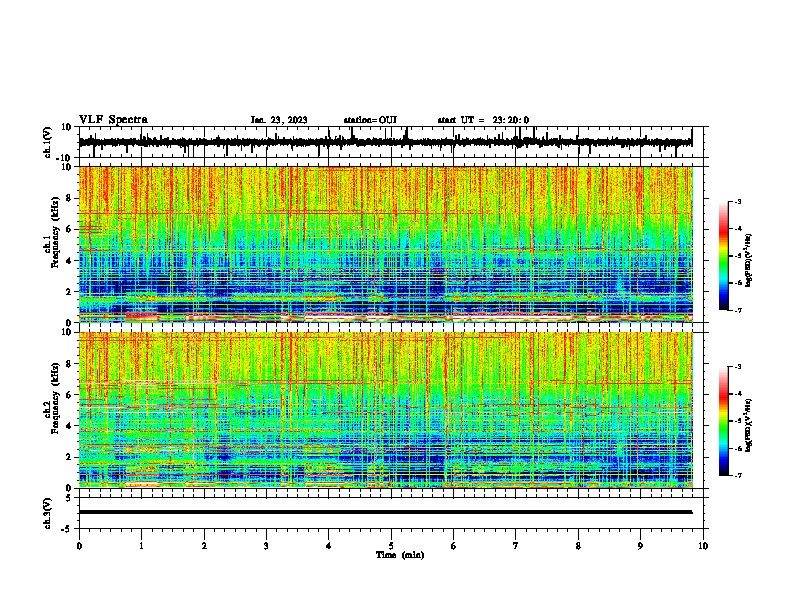Click the "8" tick on the time axis
This screenshot has width=792, height=612.
click(x=578, y=546)
